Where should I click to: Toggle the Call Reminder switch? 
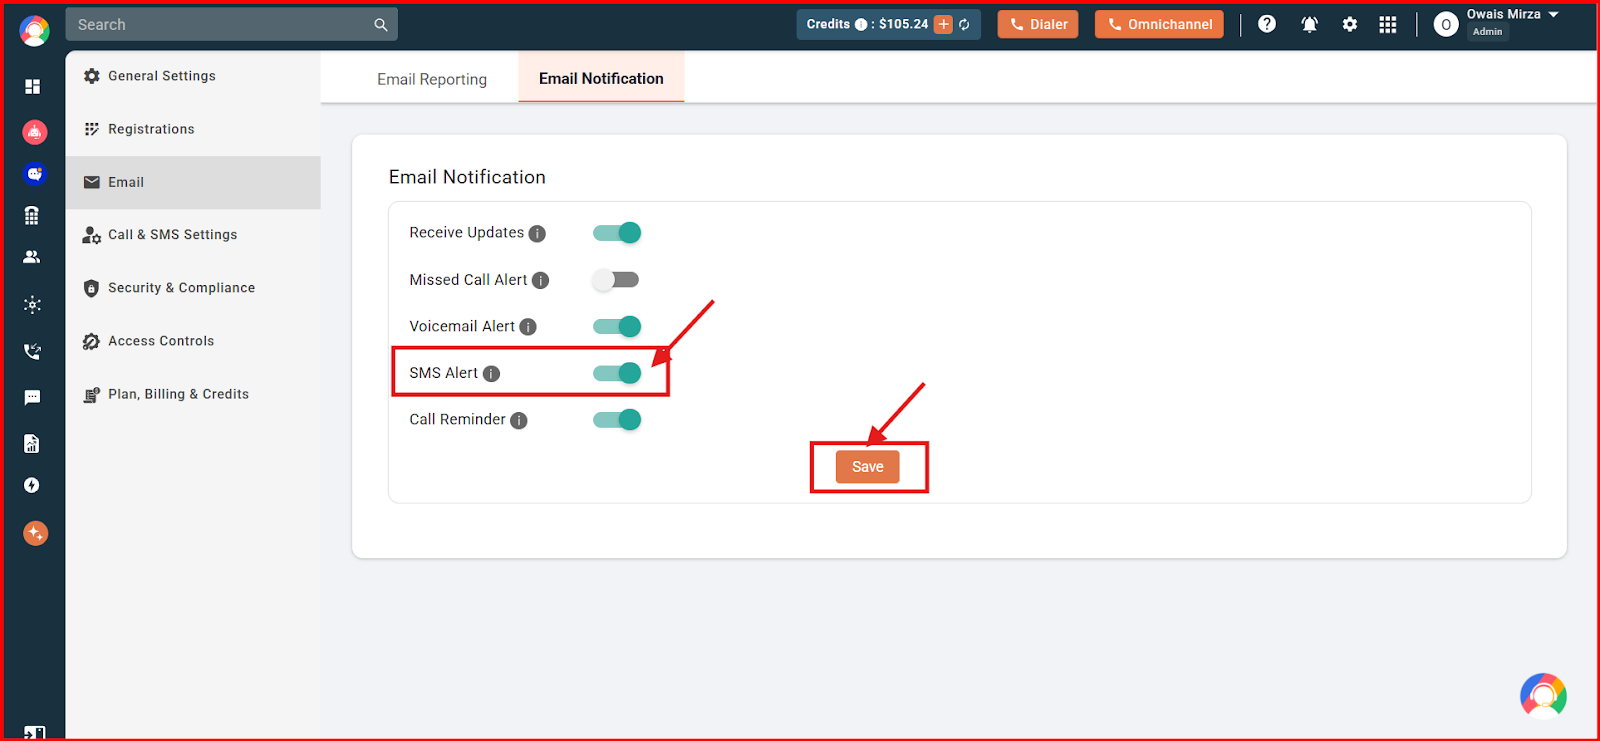[x=617, y=420]
